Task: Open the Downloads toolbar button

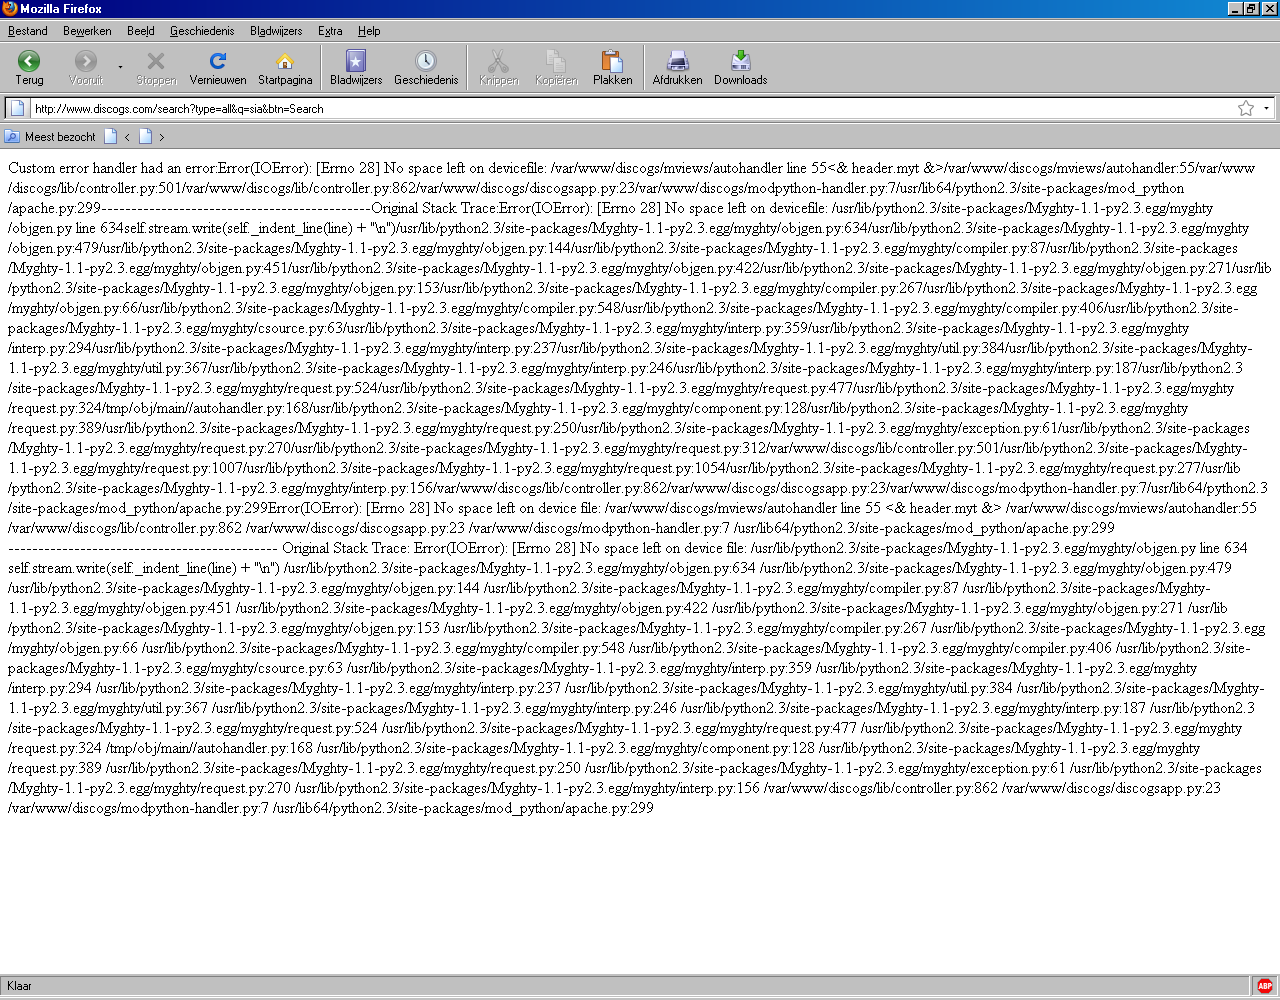Action: (741, 68)
